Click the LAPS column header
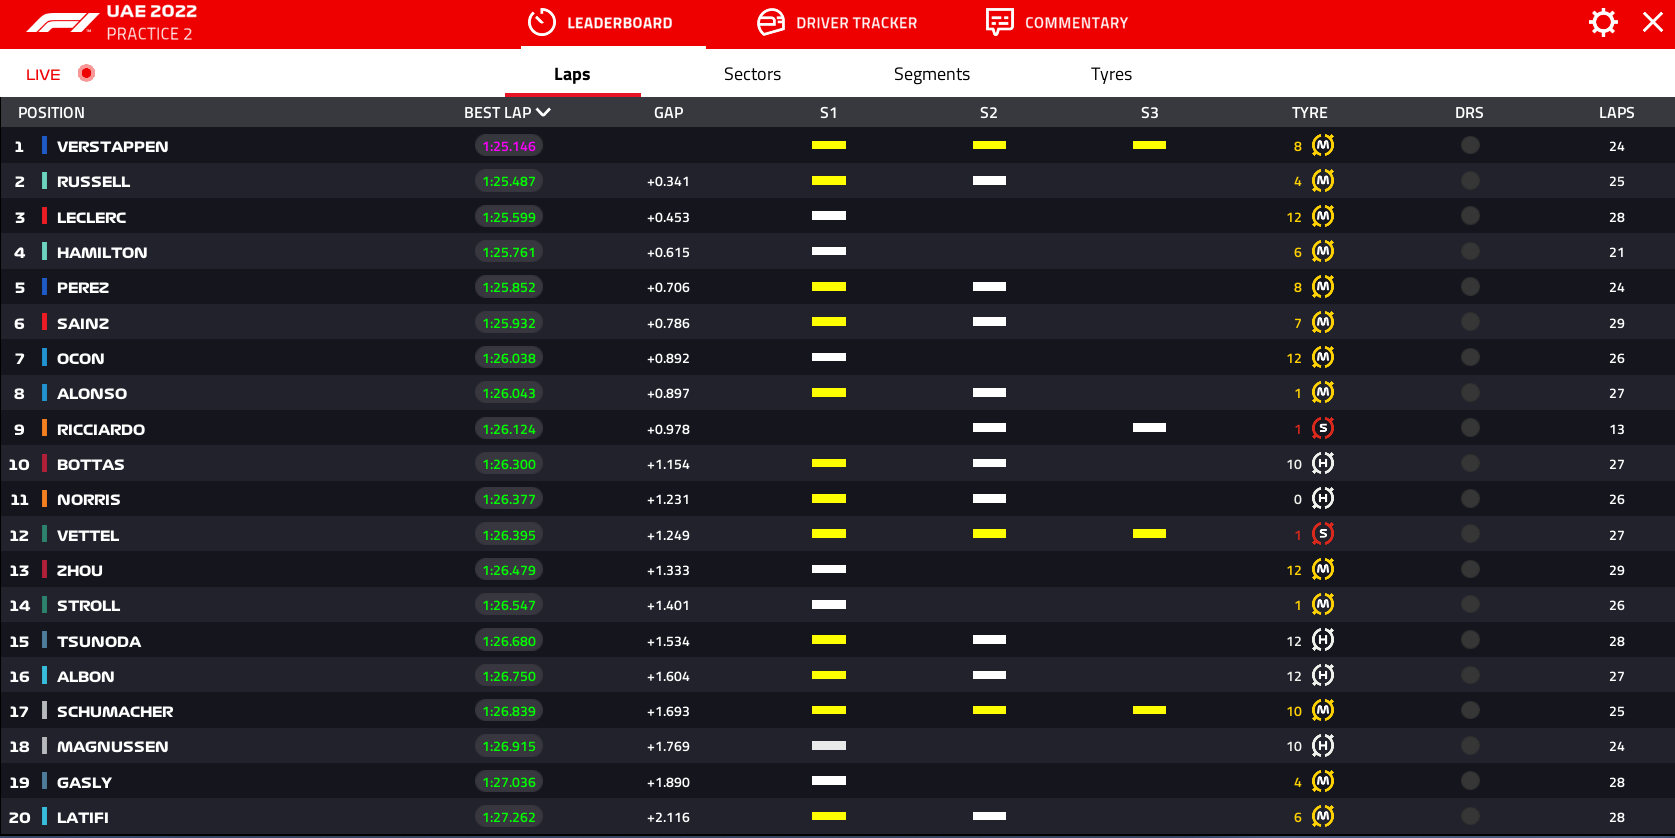The width and height of the screenshot is (1675, 838). (1617, 113)
